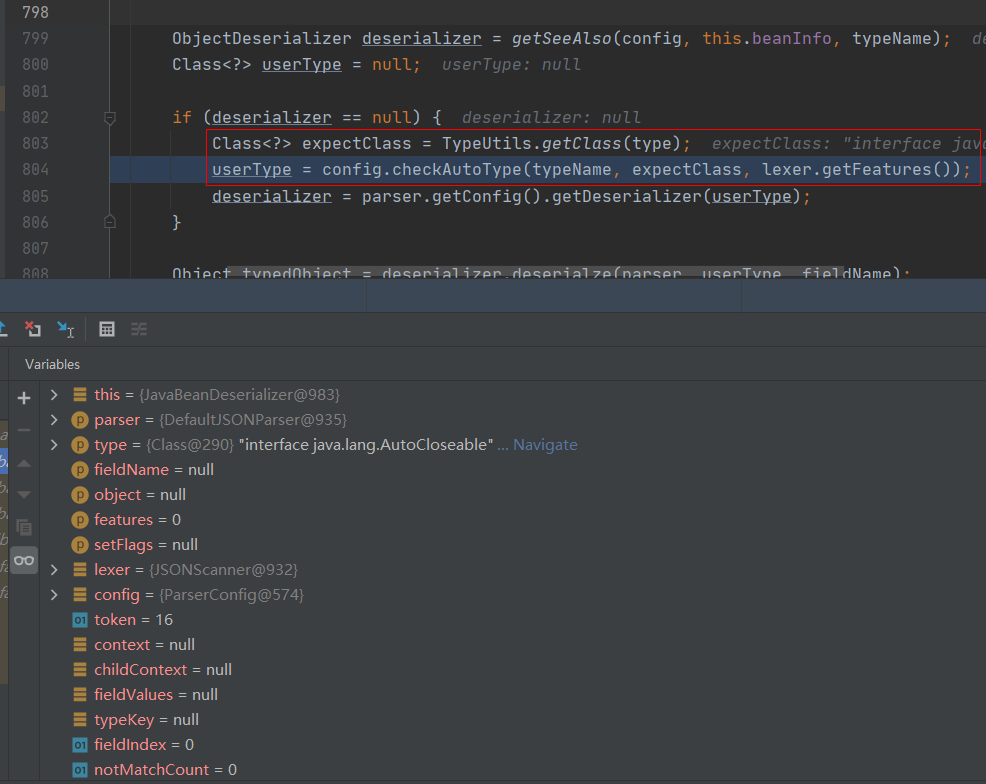Click the Remove Watch minus icon

[x=24, y=430]
